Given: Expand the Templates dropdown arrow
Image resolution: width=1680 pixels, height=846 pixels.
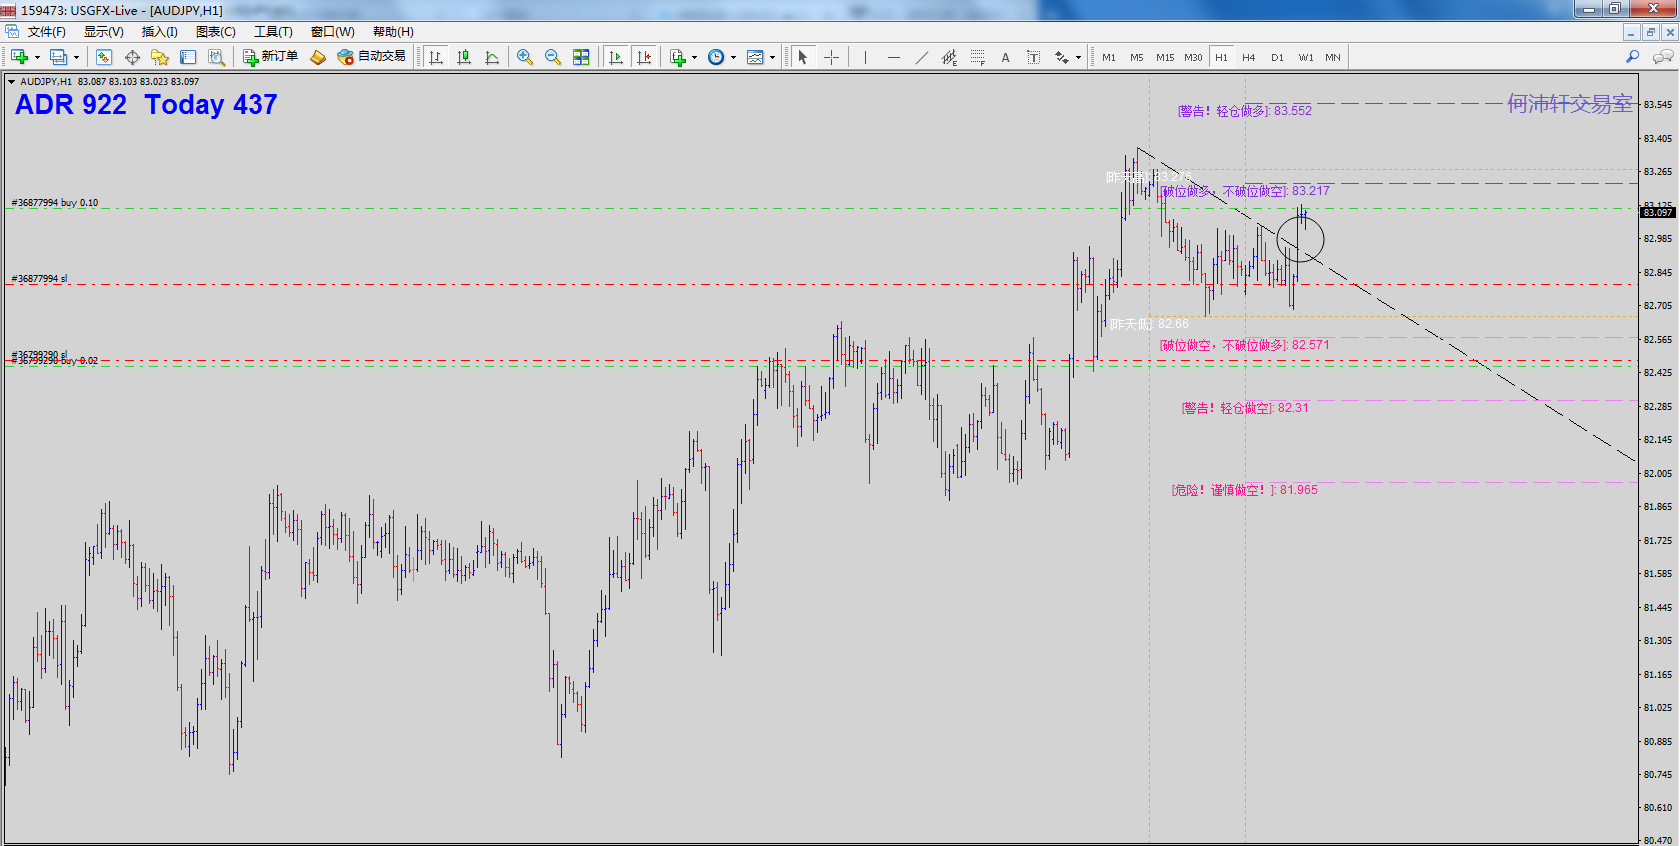Looking at the screenshot, I should pyautogui.click(x=772, y=57).
